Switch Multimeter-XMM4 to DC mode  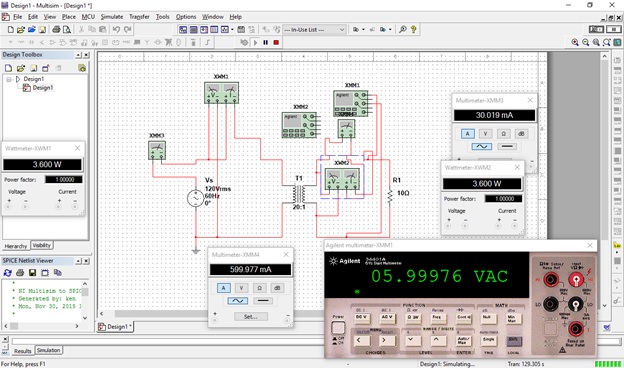pyautogui.click(x=263, y=301)
